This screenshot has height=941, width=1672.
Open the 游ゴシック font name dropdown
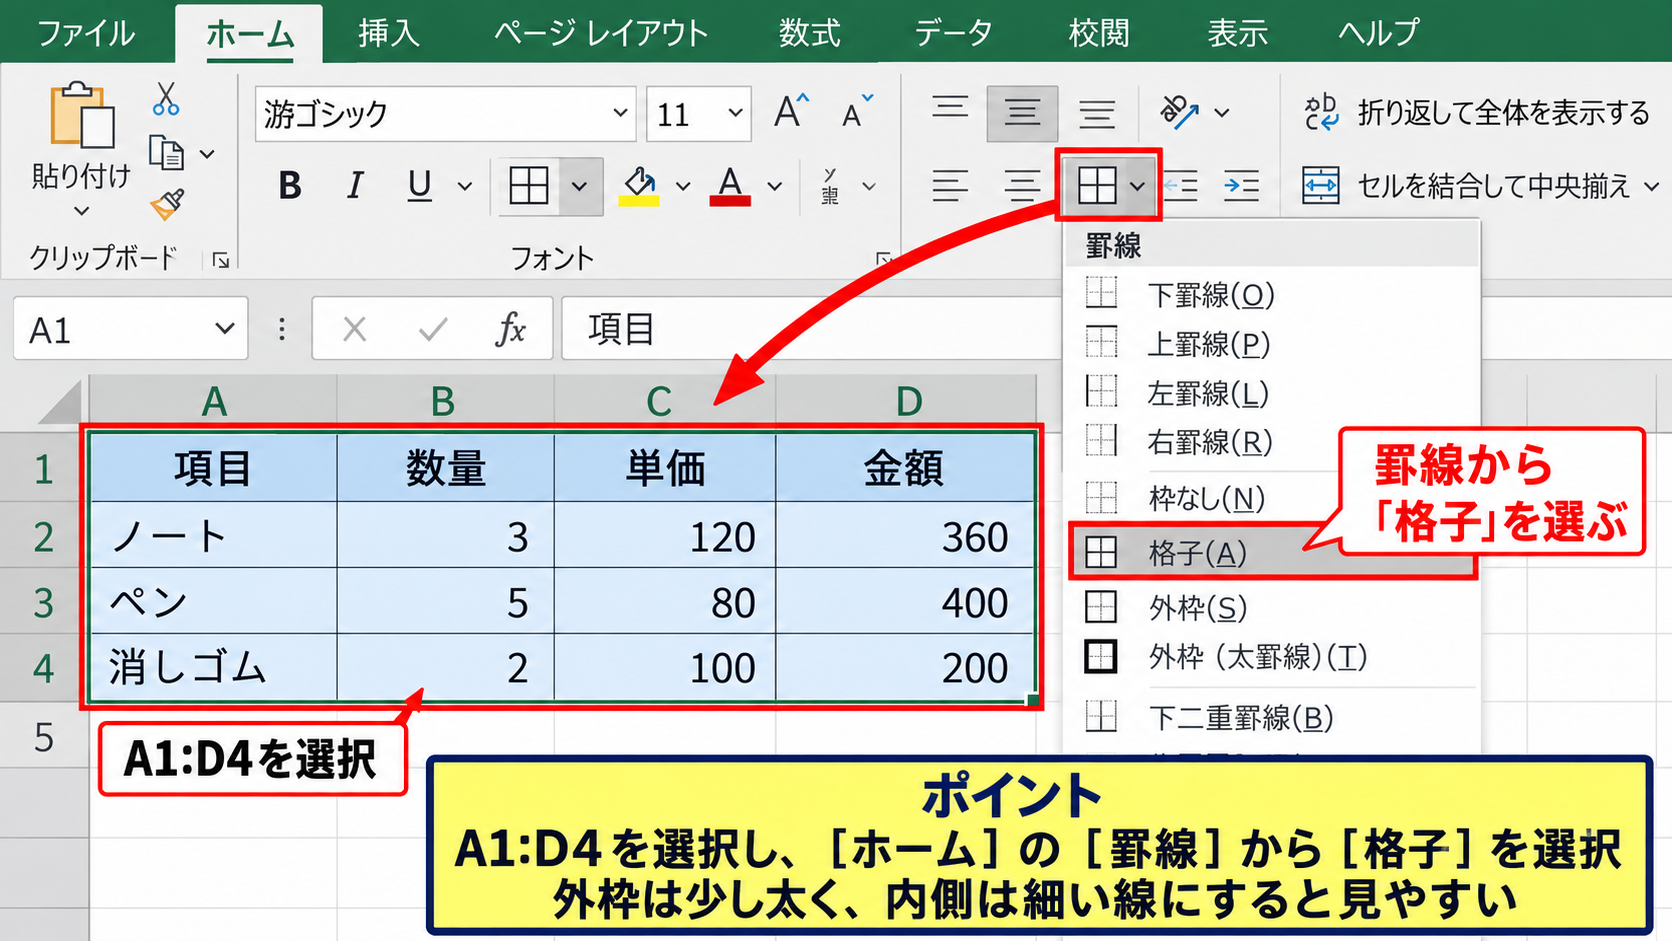point(621,113)
